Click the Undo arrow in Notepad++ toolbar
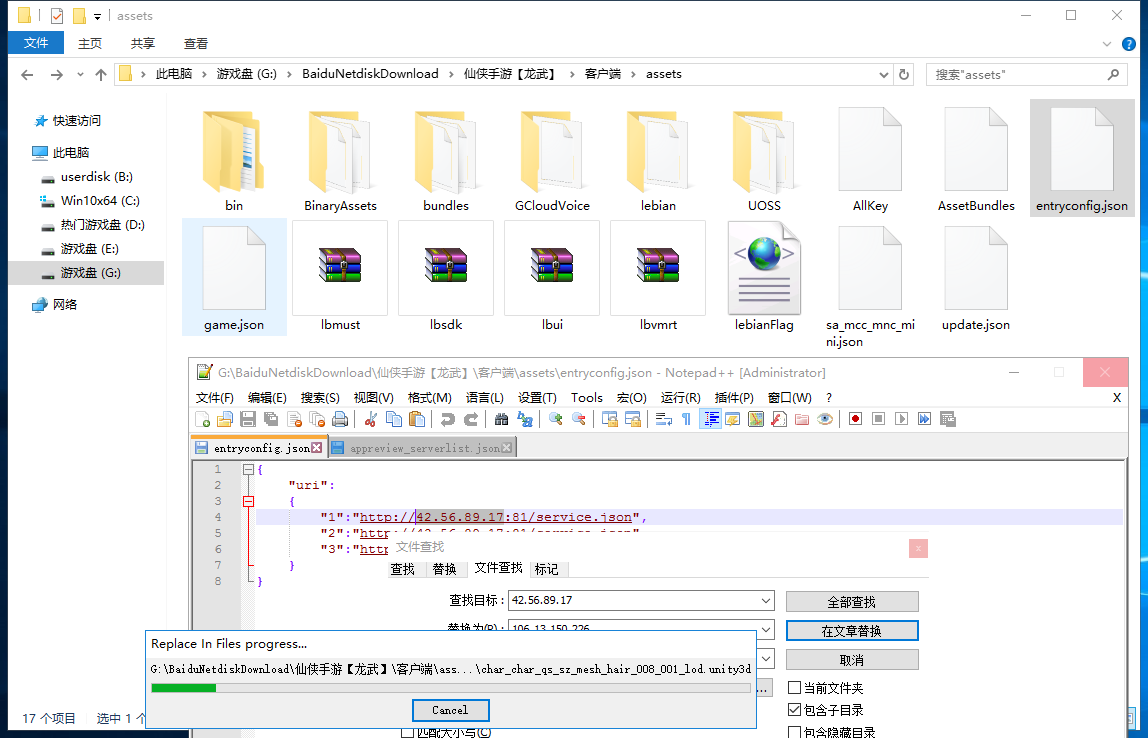1148x738 pixels. coord(447,419)
